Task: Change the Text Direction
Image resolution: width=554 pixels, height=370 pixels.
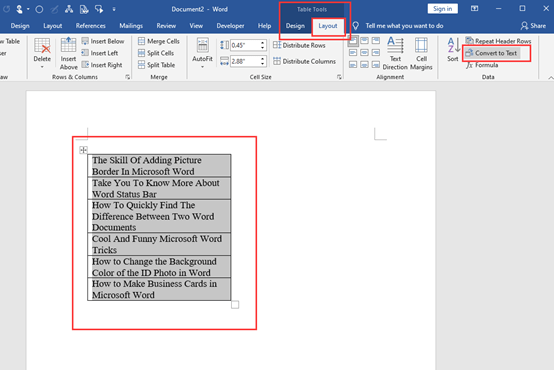Action: tap(395, 53)
